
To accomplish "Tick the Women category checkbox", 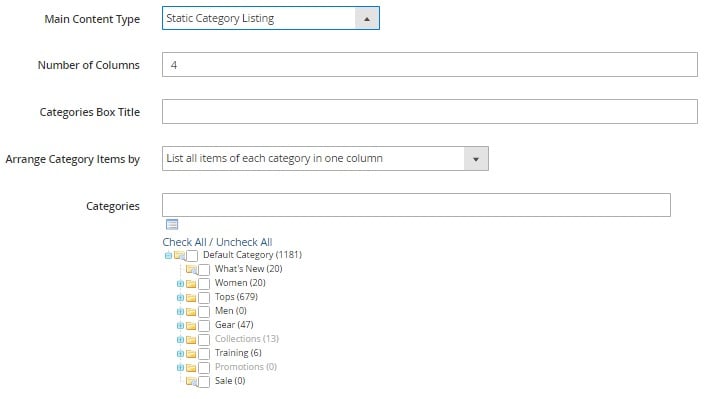I will (x=204, y=284).
